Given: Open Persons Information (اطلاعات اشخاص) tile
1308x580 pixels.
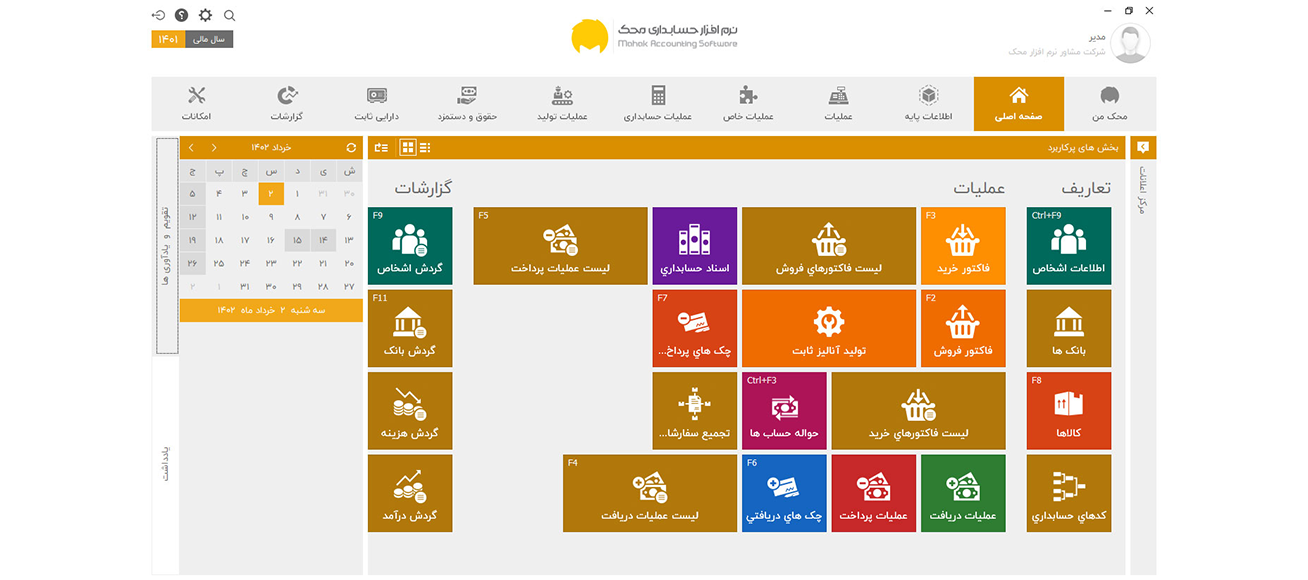Looking at the screenshot, I should pos(1068,245).
